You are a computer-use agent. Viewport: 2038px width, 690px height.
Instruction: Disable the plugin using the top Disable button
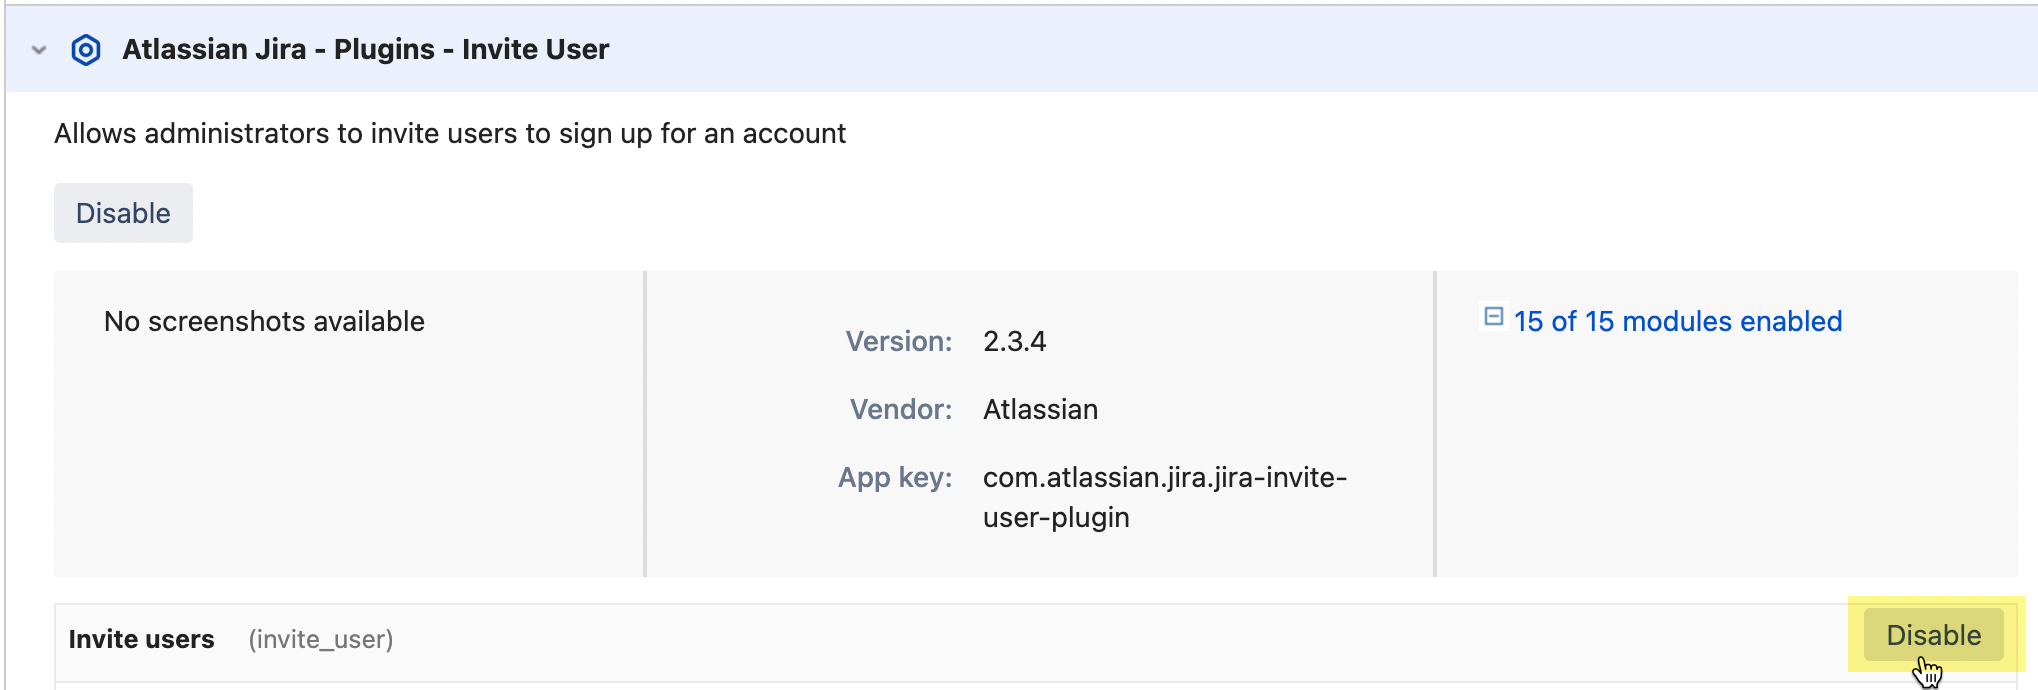click(x=123, y=213)
